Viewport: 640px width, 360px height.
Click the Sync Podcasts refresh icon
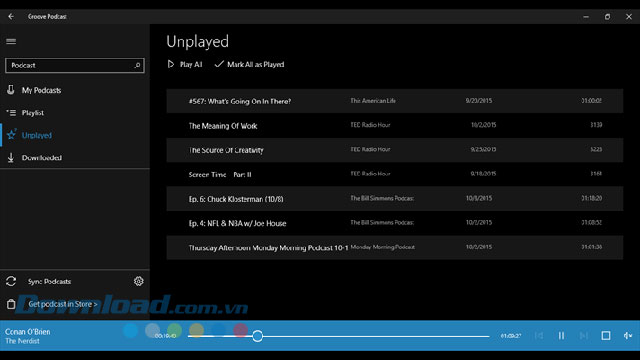click(11, 281)
